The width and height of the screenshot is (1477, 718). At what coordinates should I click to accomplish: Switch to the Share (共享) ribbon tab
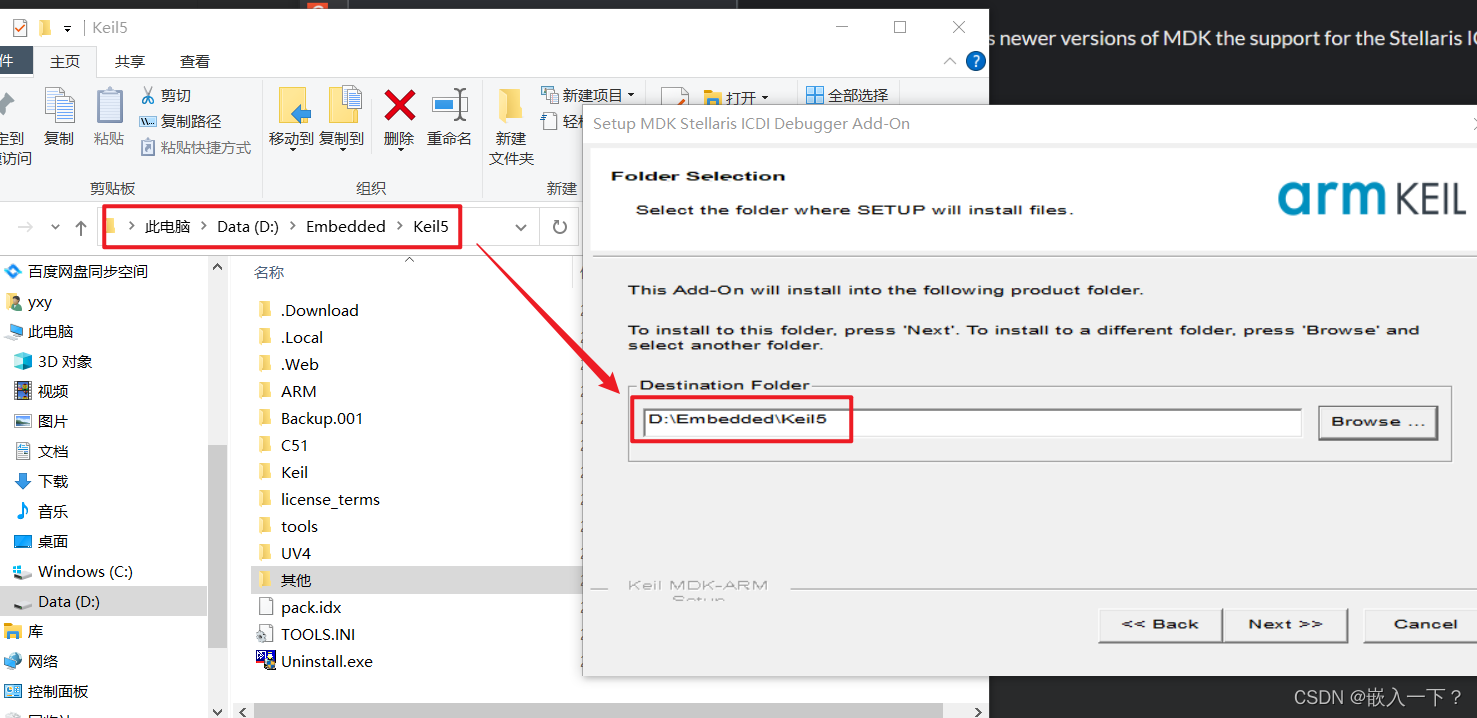[x=130, y=61]
